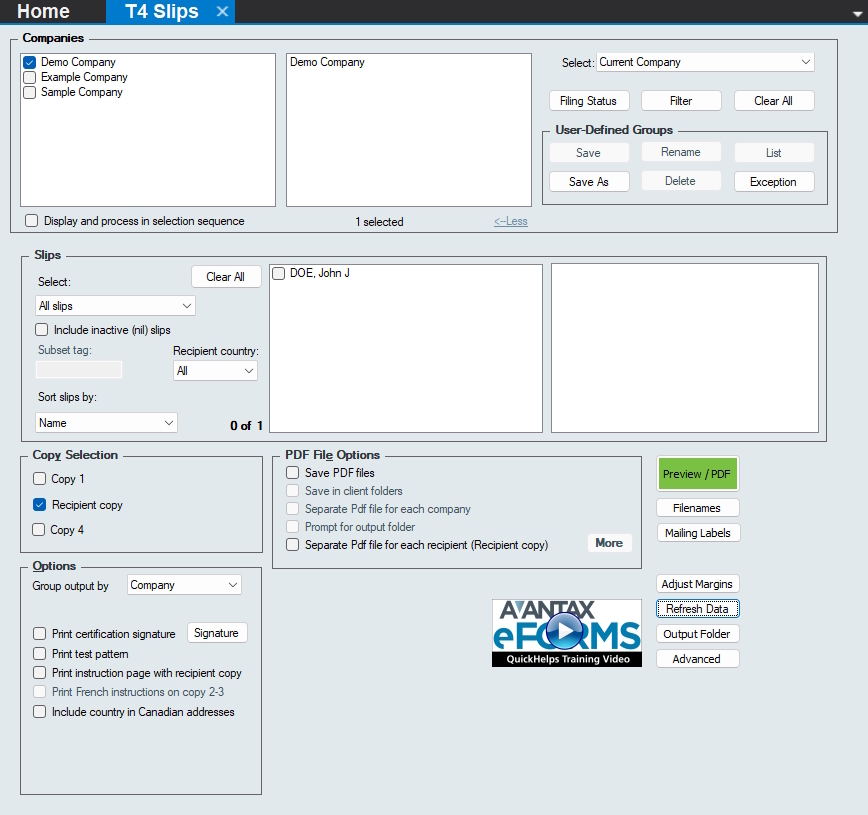The image size is (868, 815).
Task: Select Demo Company in the selected list
Action: [x=327, y=62]
